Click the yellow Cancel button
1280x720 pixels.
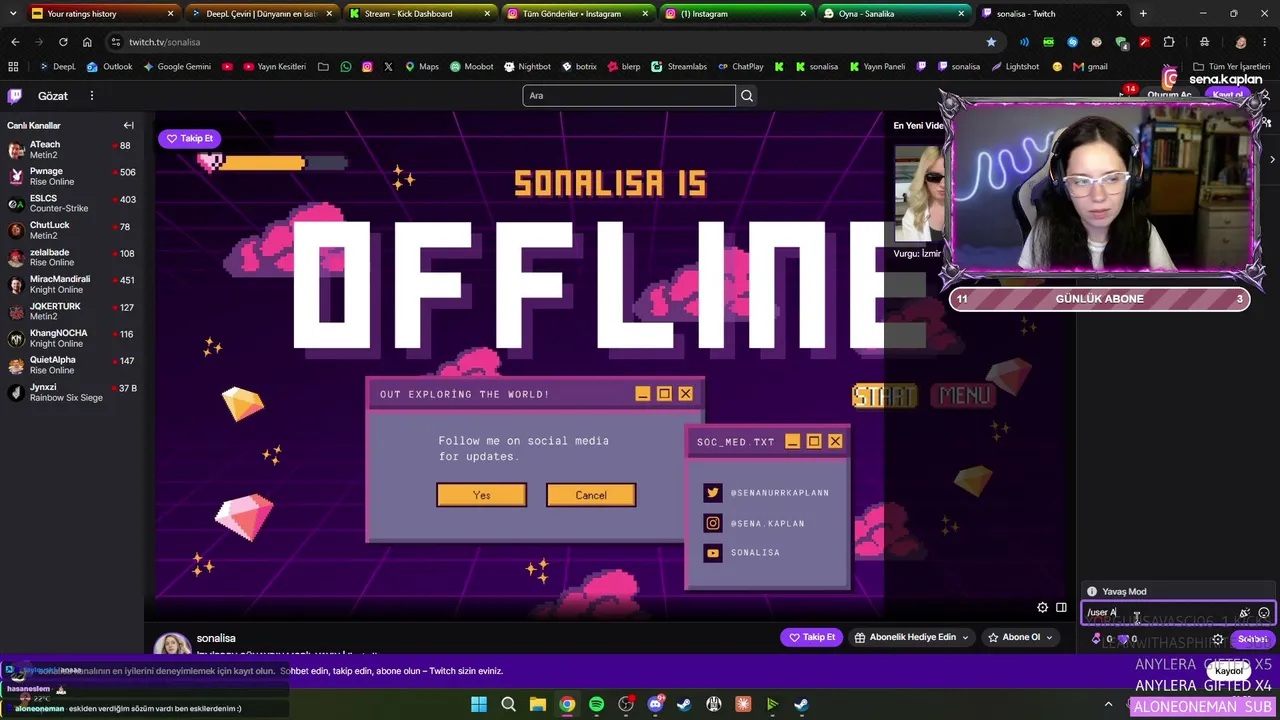pyautogui.click(x=591, y=495)
